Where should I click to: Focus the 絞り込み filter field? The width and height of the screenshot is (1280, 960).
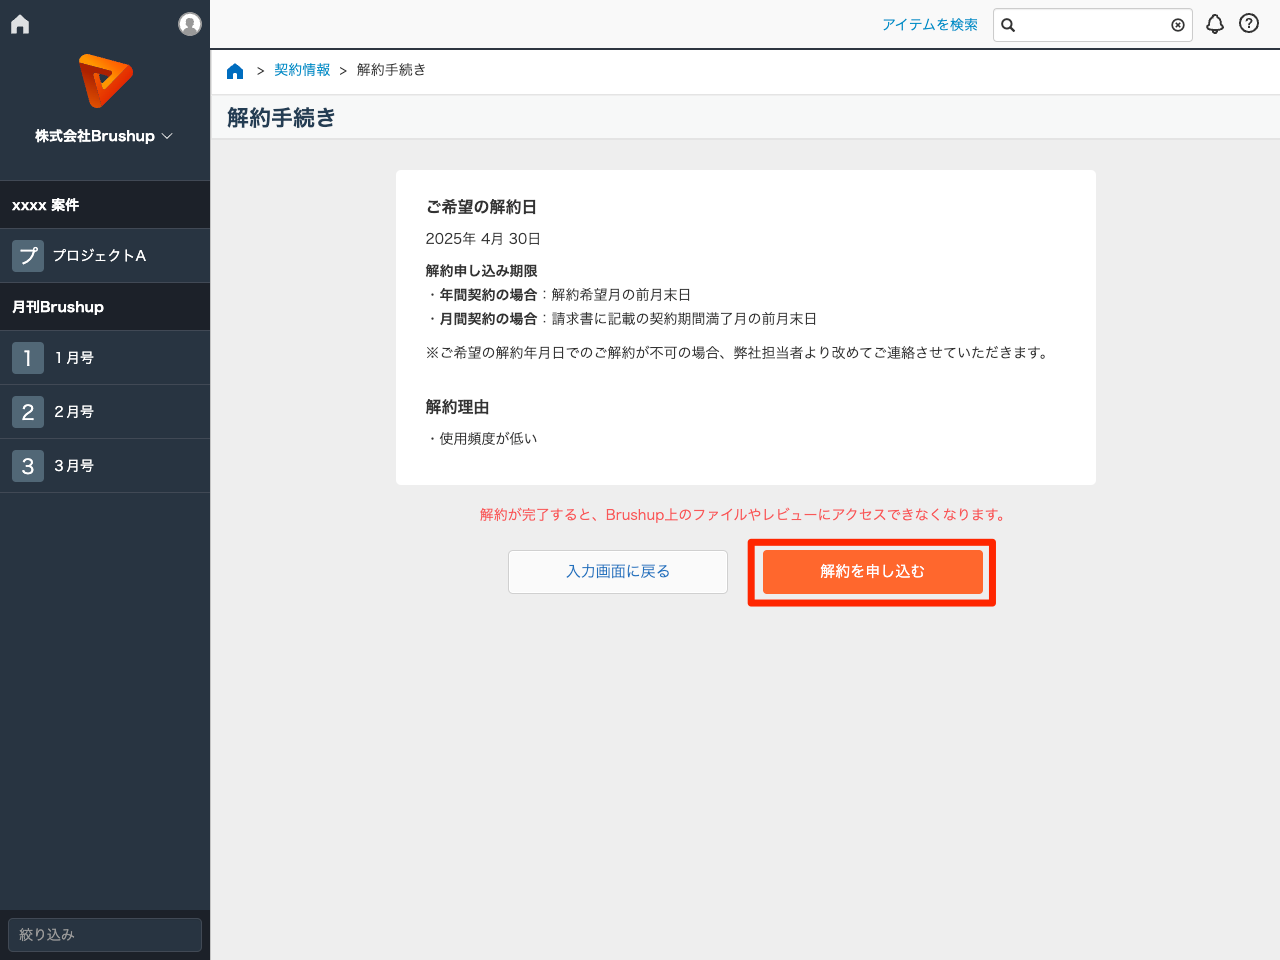click(x=105, y=935)
